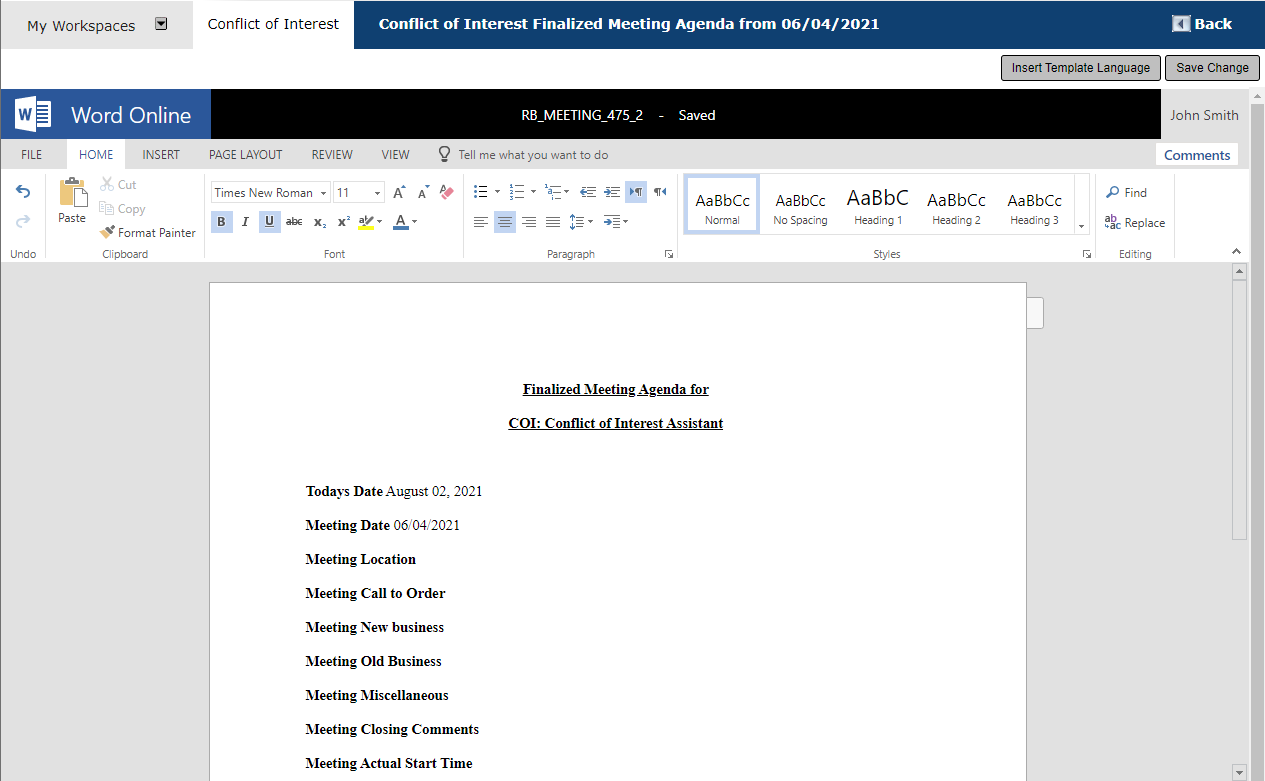Screen dimensions: 1265x781
Task: Select the Format Painter tool
Action: coord(148,232)
